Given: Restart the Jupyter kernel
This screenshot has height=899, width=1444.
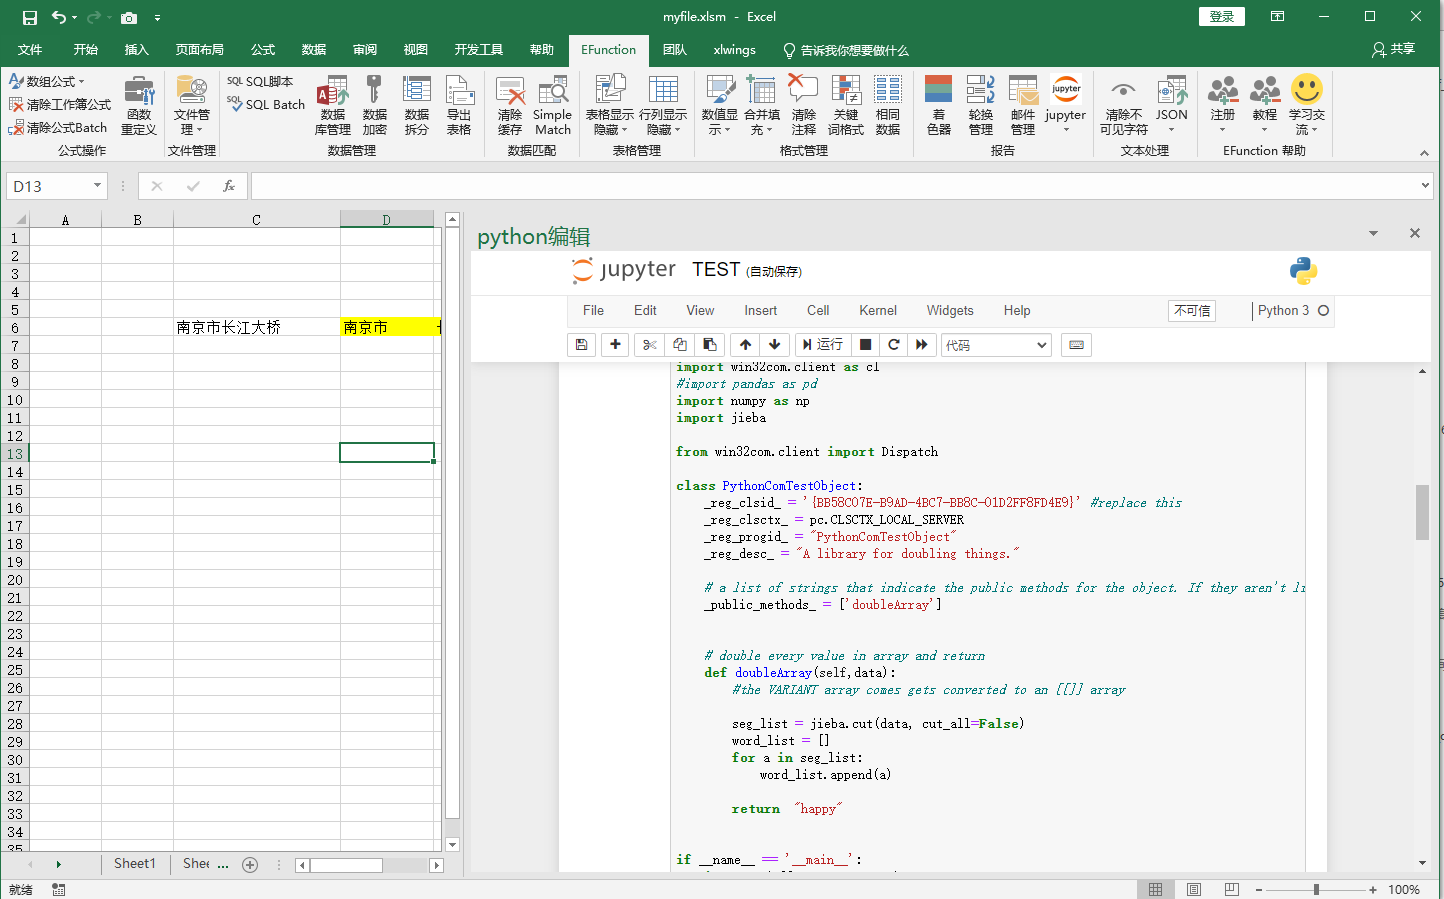Looking at the screenshot, I should [894, 345].
